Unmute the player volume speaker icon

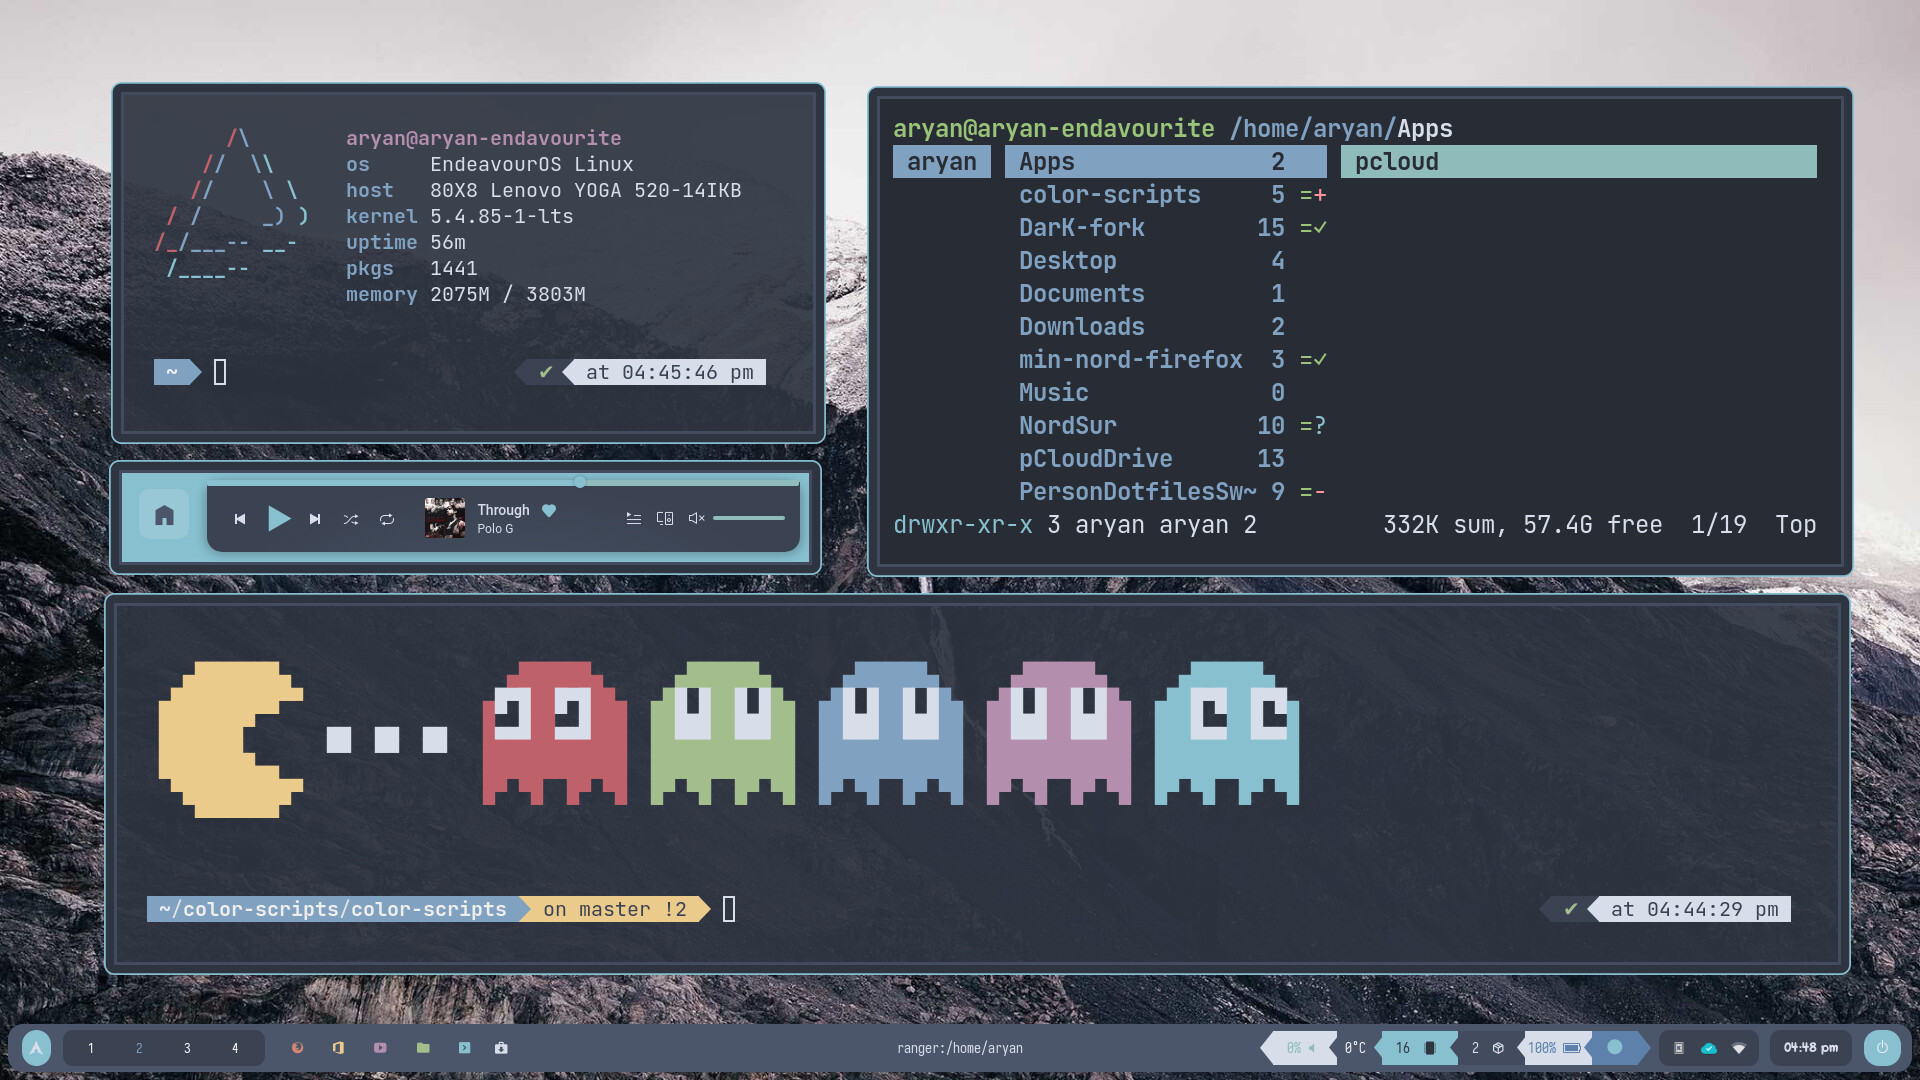point(697,518)
